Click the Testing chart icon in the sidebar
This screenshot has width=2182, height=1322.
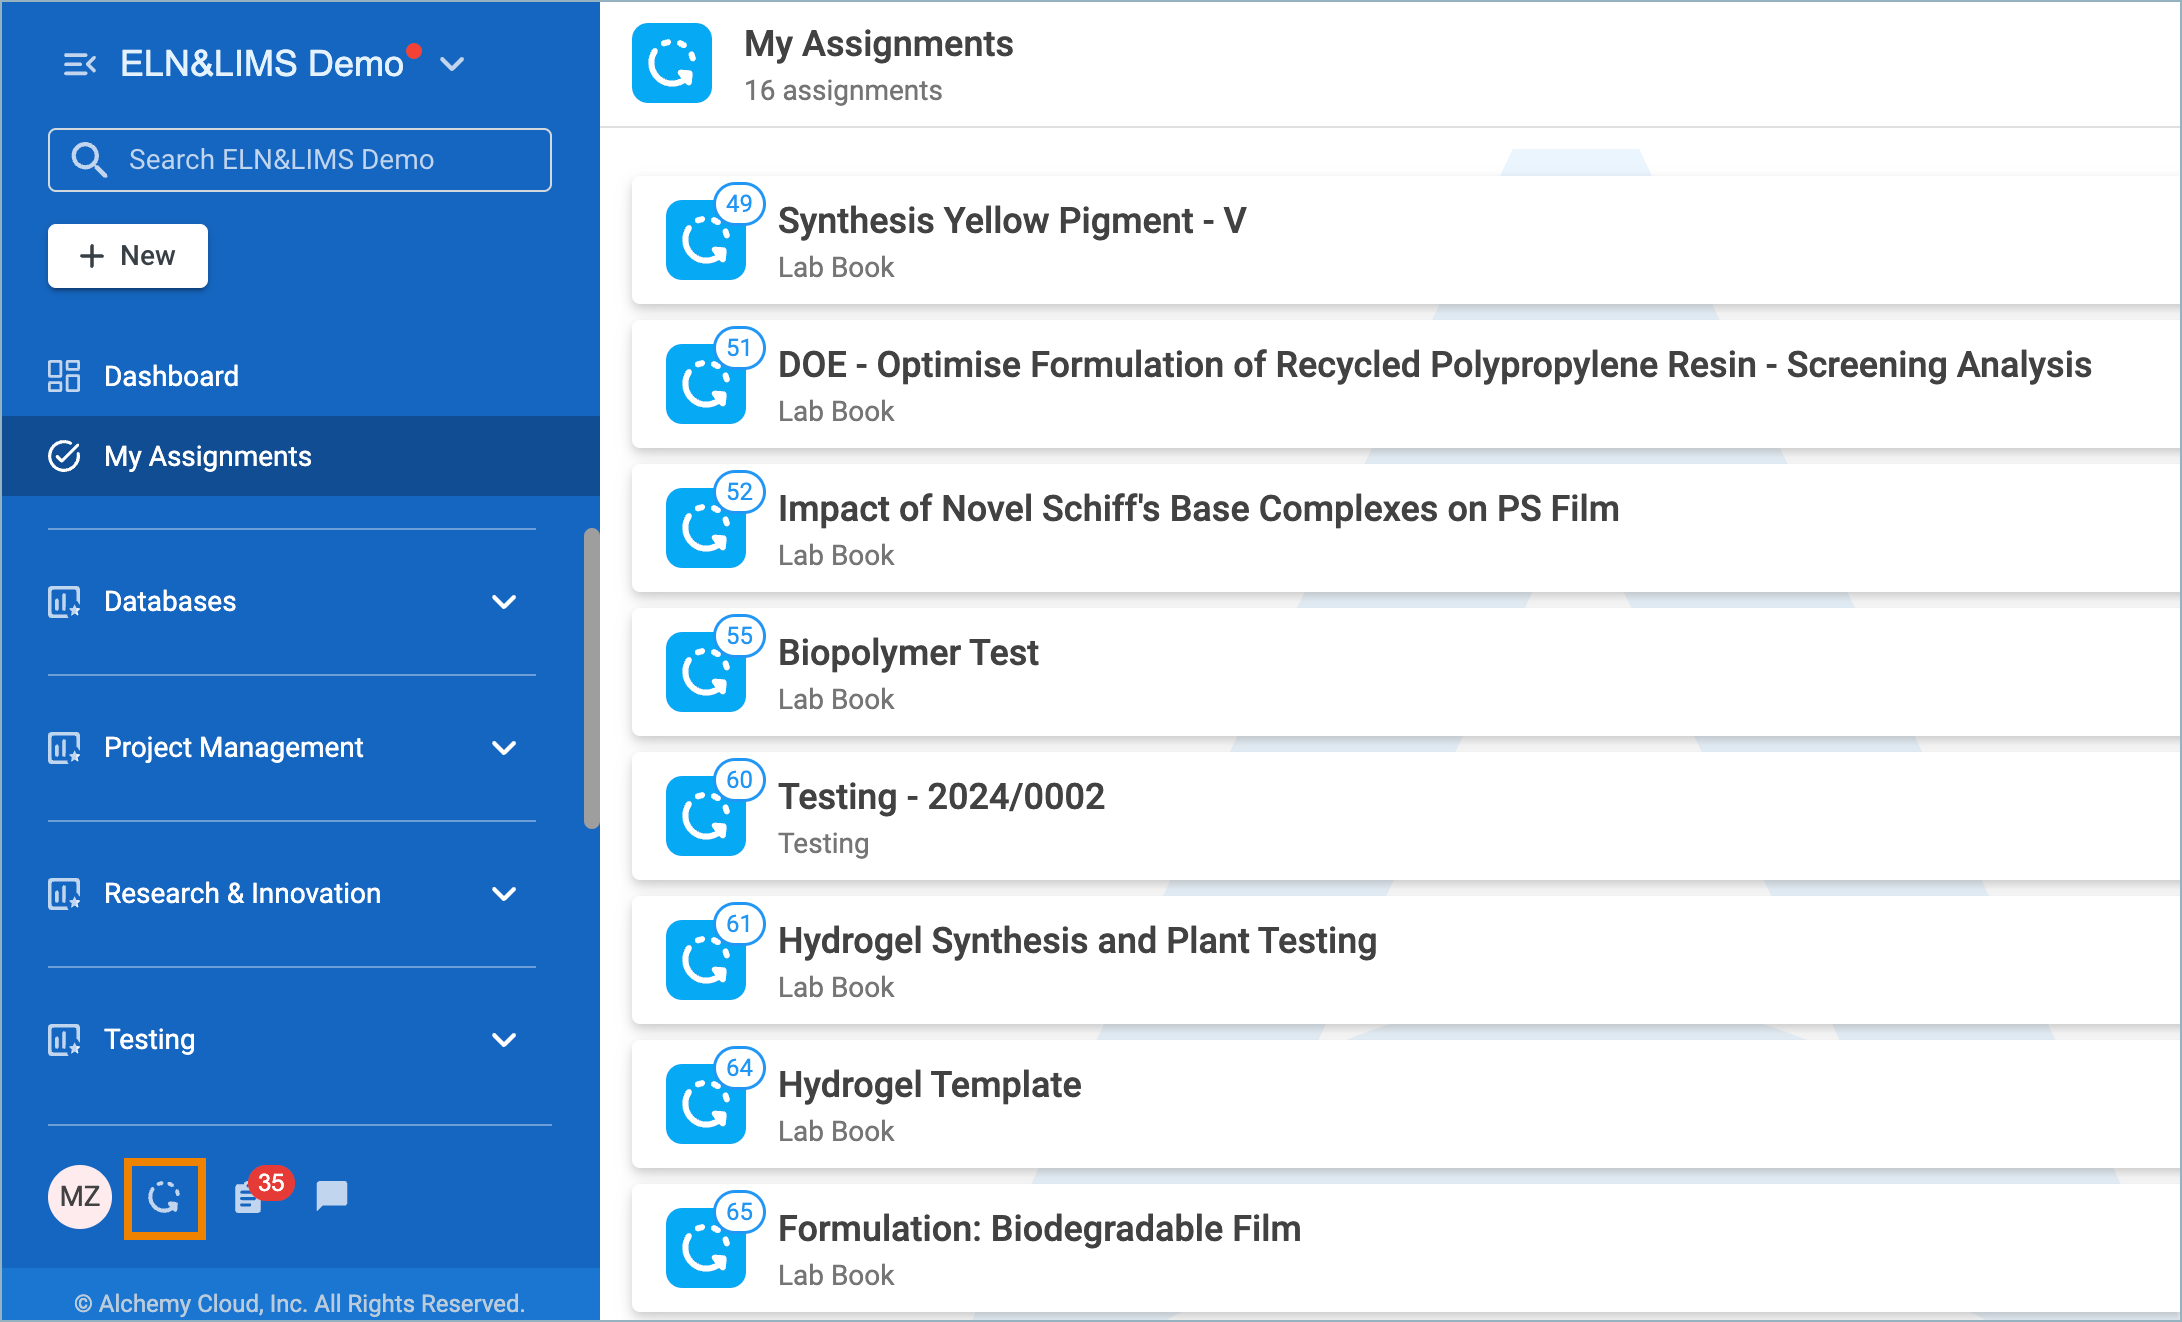click(64, 1040)
